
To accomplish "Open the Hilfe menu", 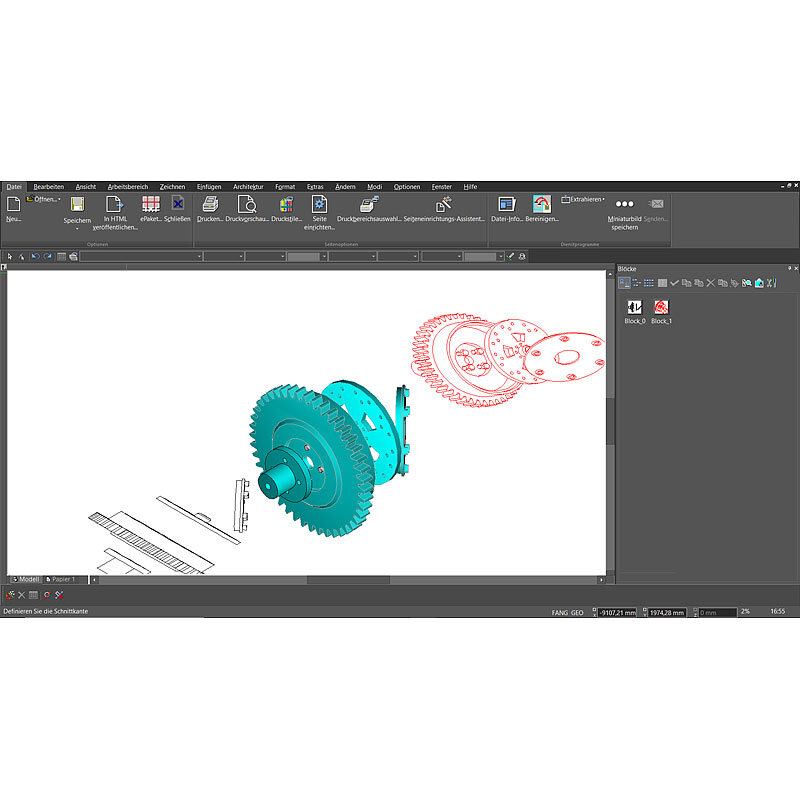I will [470, 187].
